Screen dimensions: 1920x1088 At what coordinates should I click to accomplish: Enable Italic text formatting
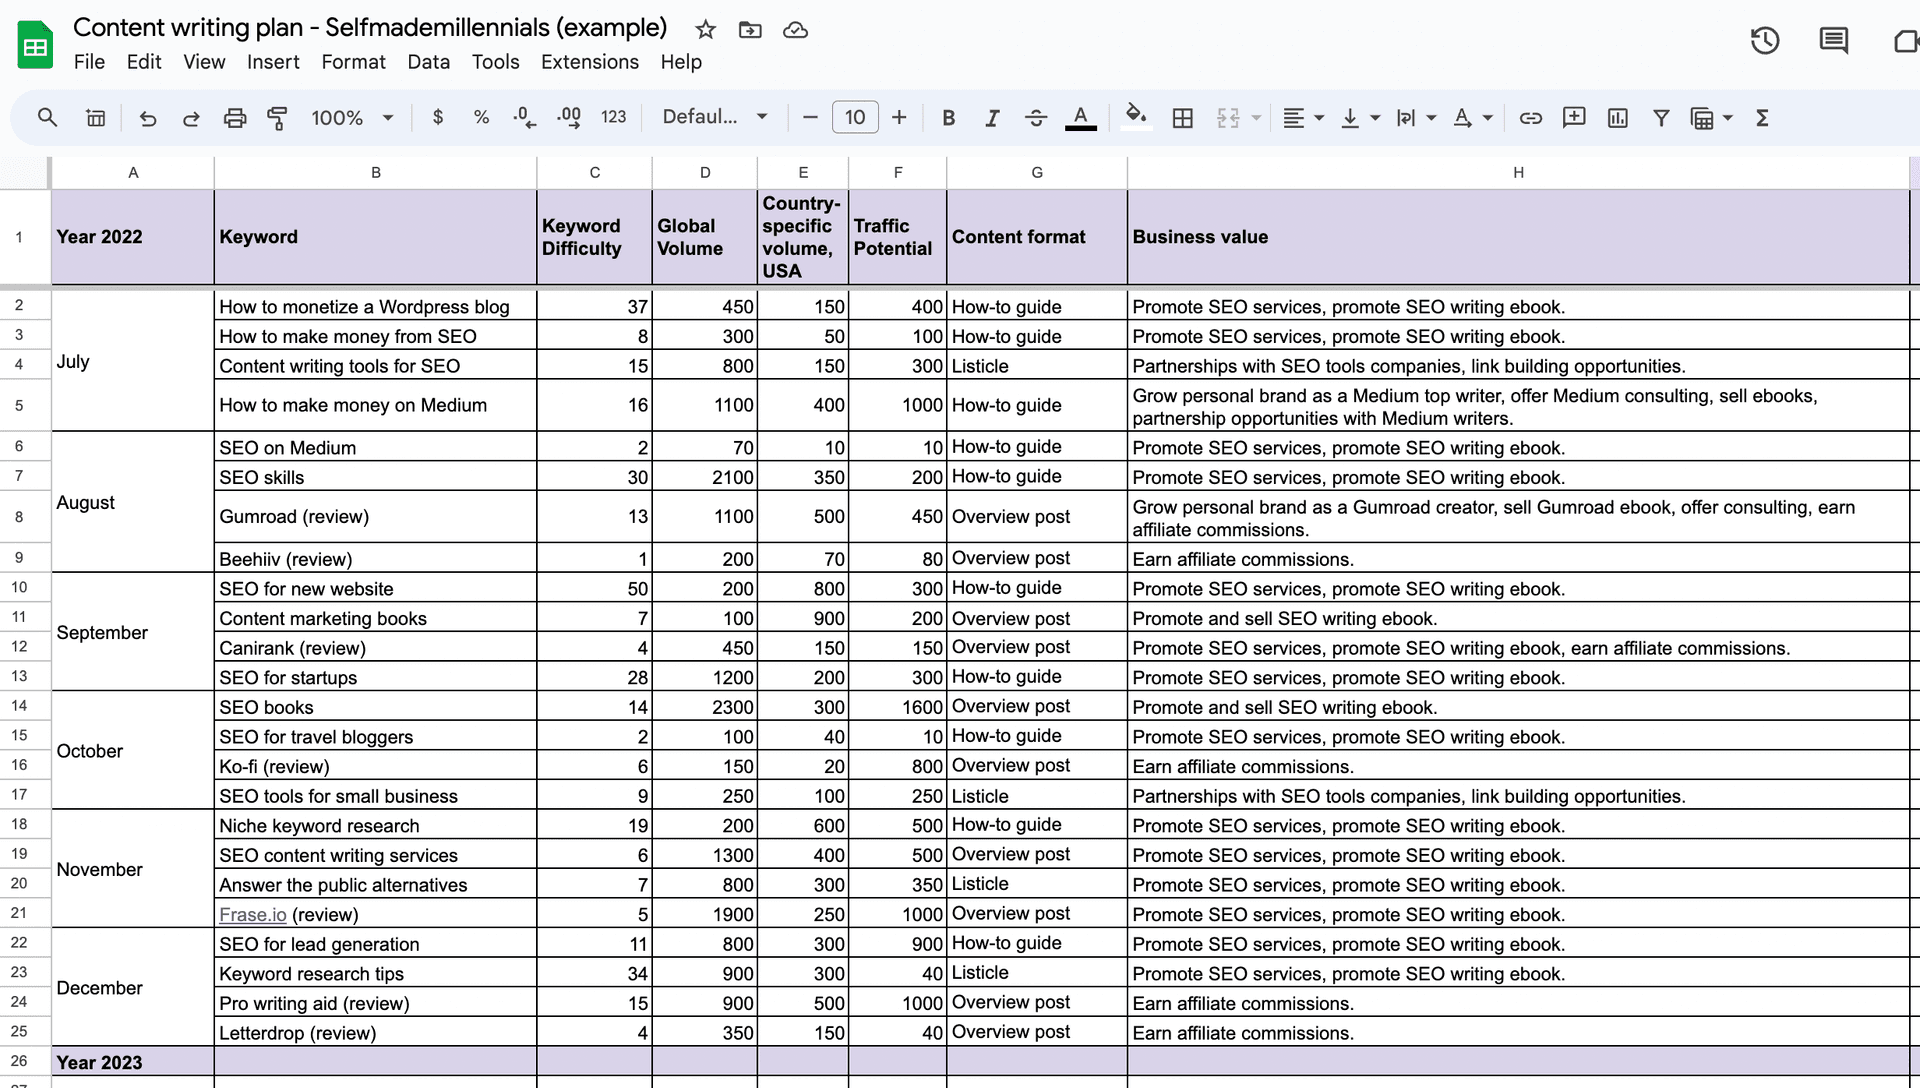click(992, 117)
